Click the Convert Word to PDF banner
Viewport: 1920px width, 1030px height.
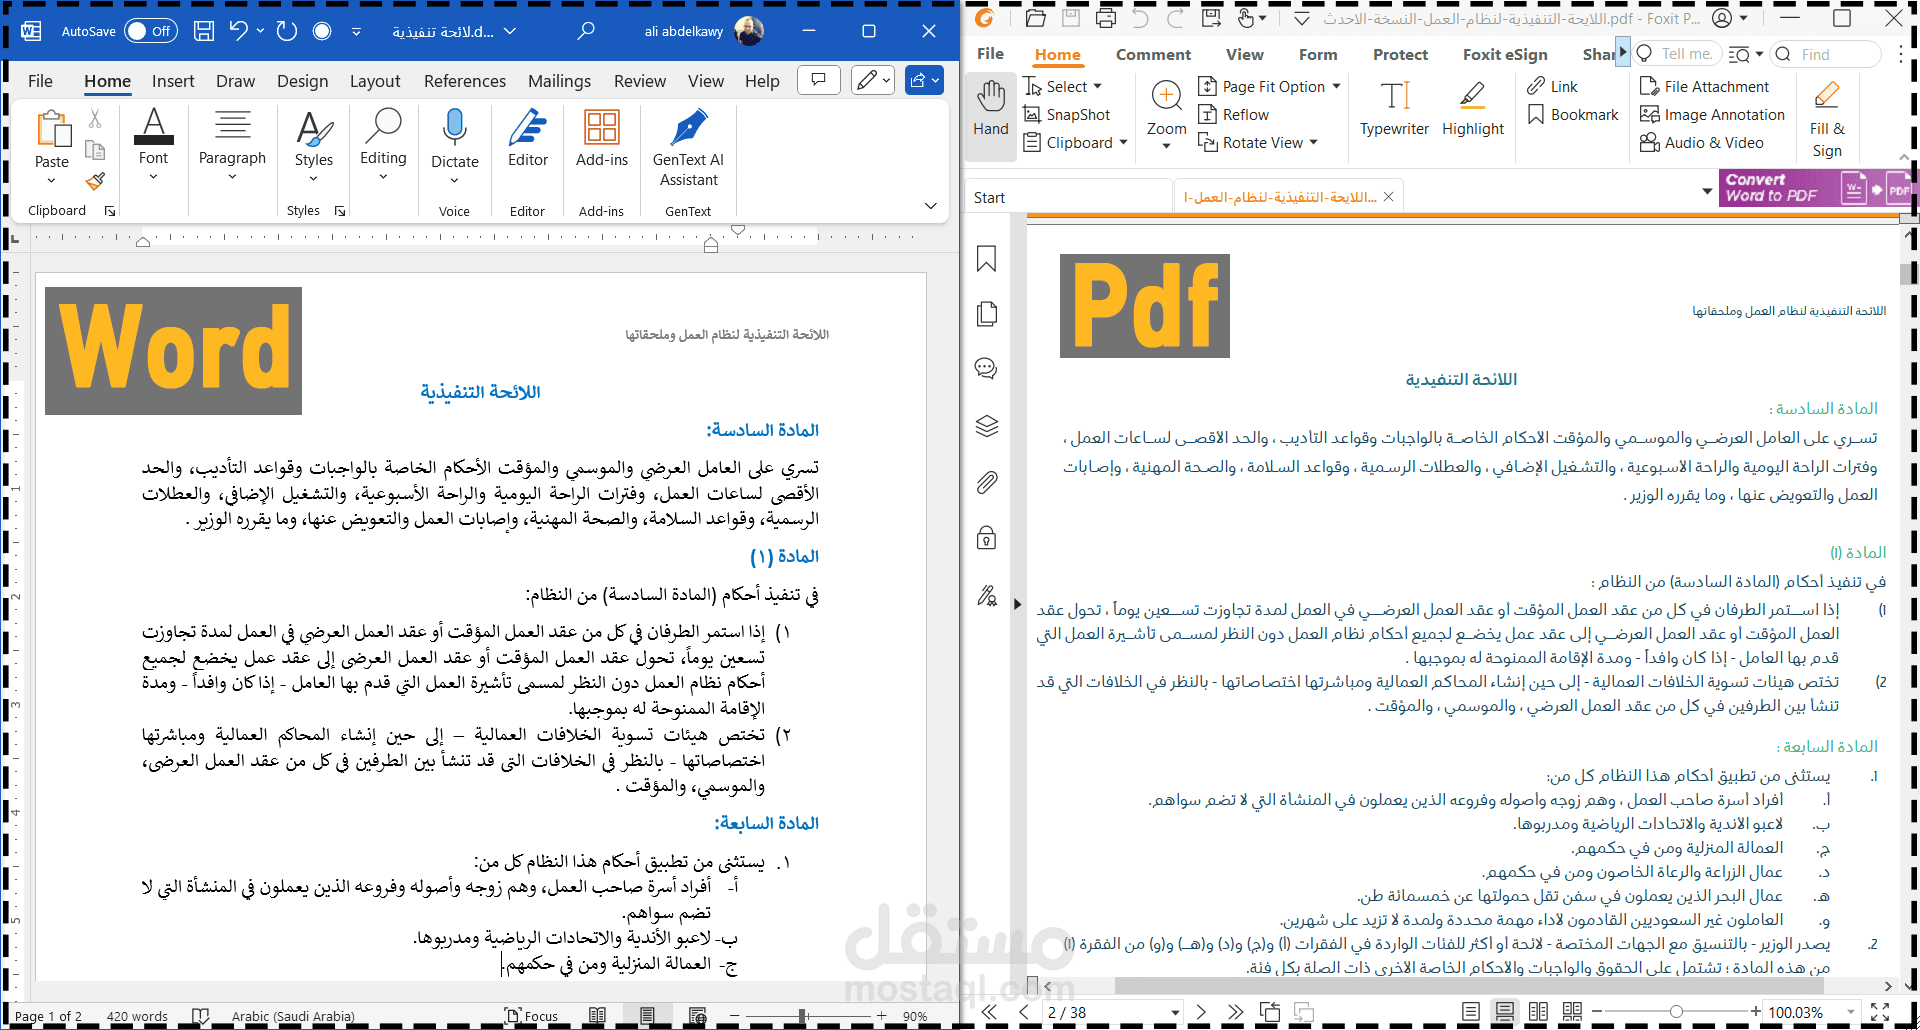click(1817, 188)
